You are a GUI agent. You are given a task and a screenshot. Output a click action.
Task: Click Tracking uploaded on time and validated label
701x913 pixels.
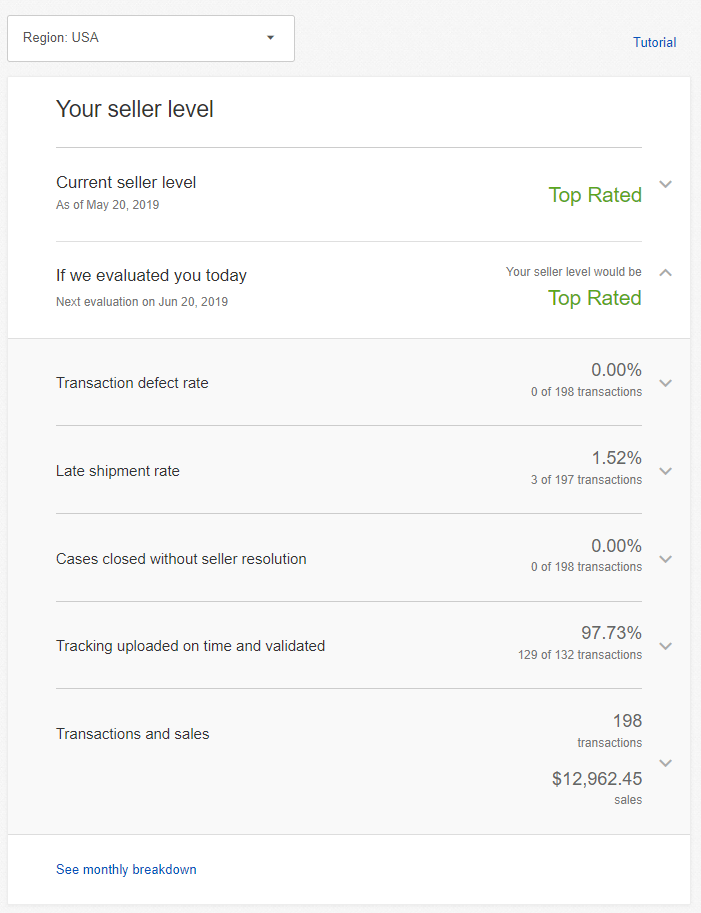190,646
